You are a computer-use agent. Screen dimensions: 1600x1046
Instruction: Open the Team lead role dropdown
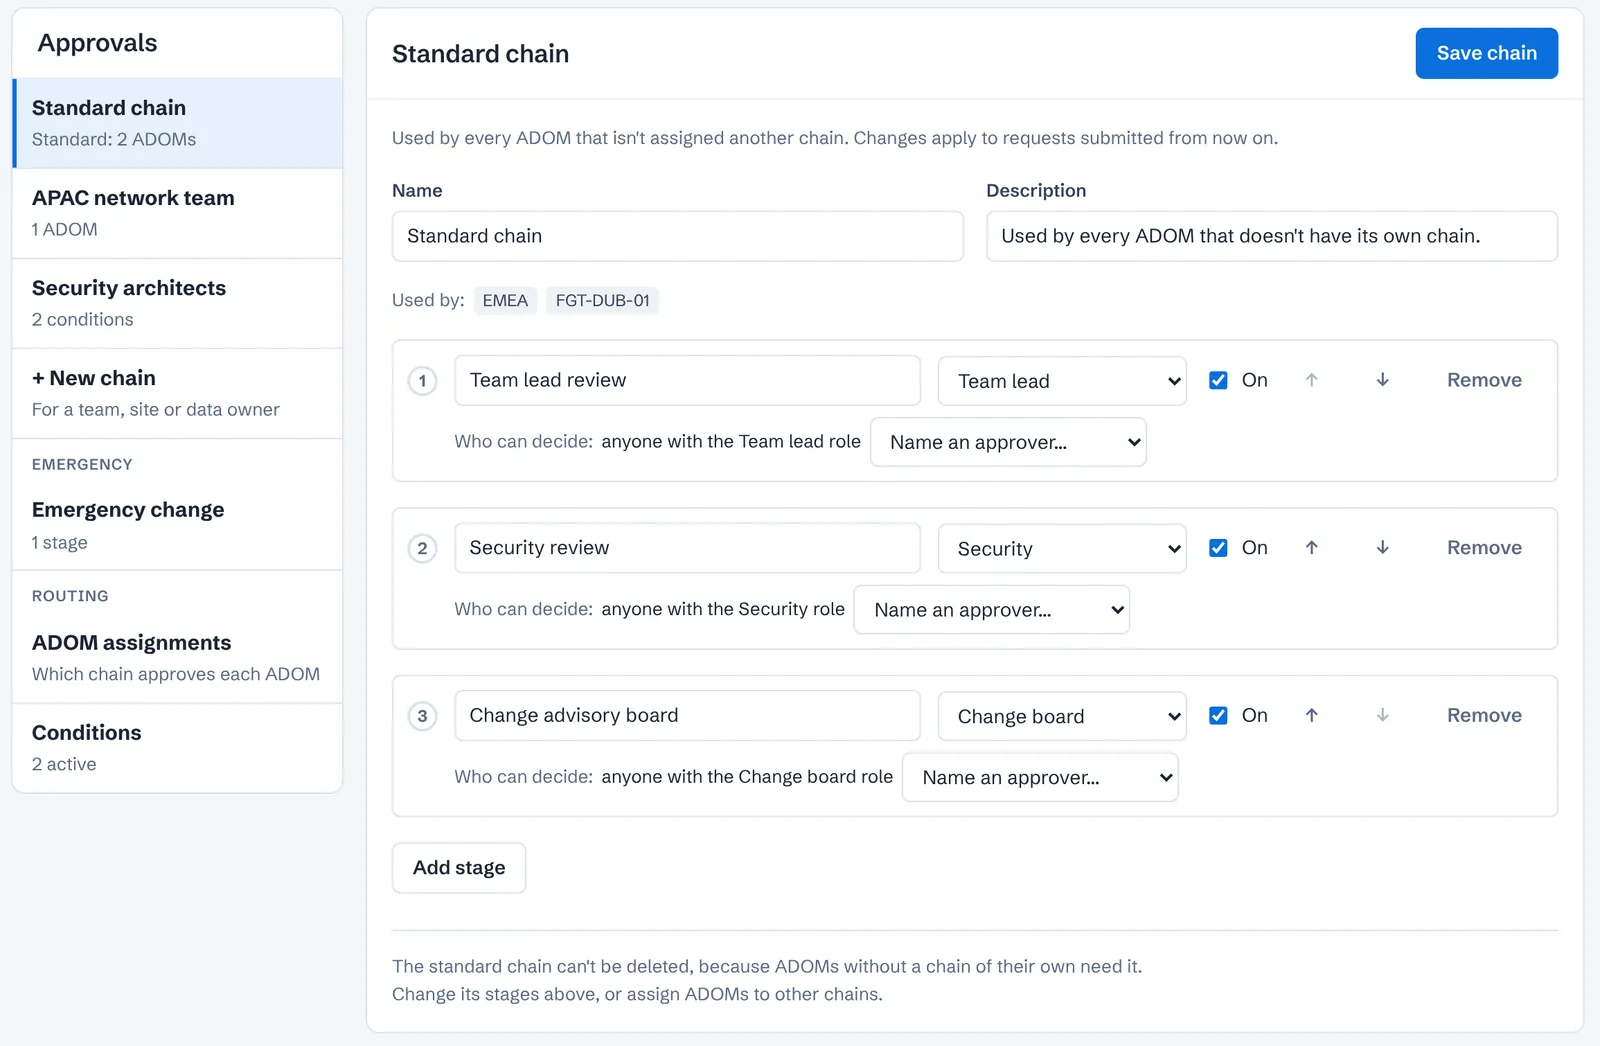coord(1062,381)
